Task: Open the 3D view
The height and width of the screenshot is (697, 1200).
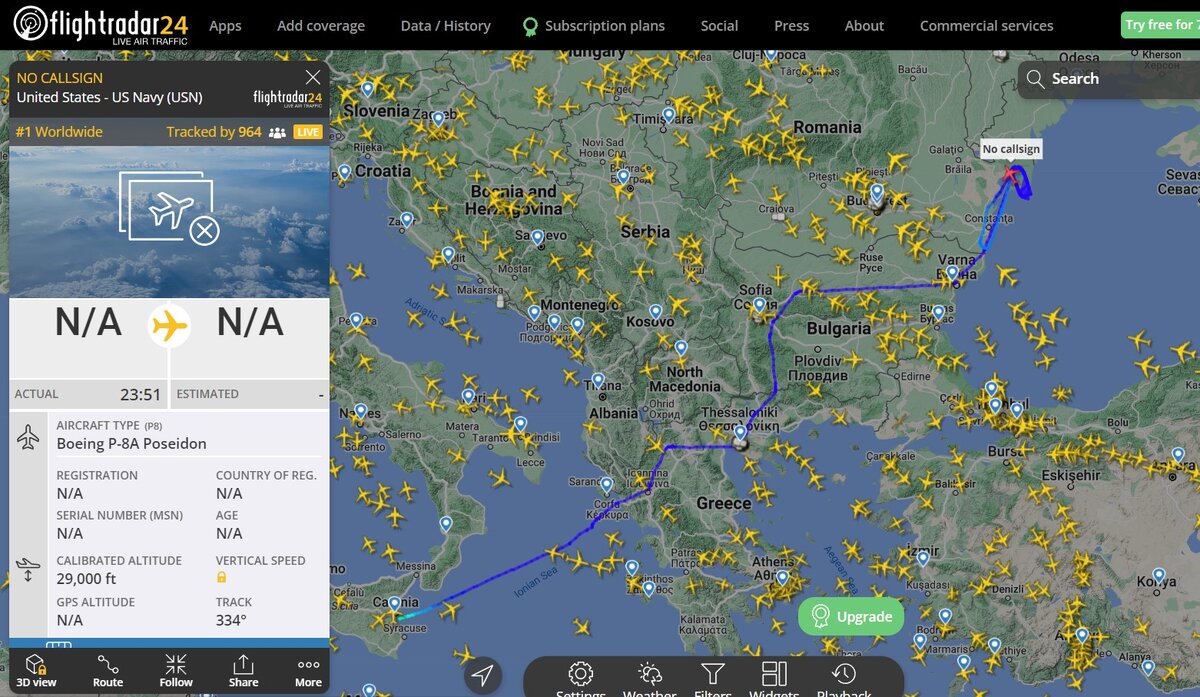Action: click(x=36, y=671)
